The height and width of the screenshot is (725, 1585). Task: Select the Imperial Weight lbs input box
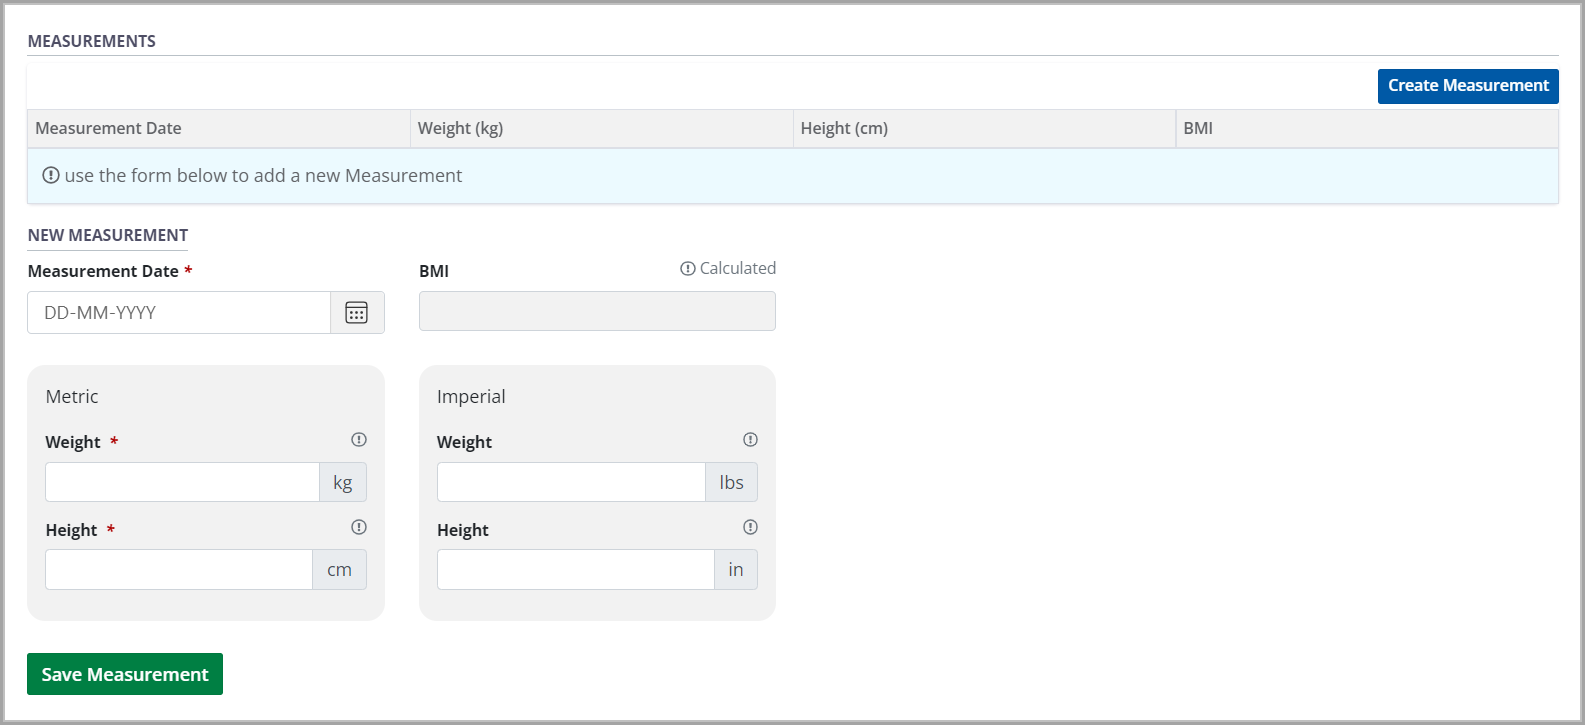(571, 482)
